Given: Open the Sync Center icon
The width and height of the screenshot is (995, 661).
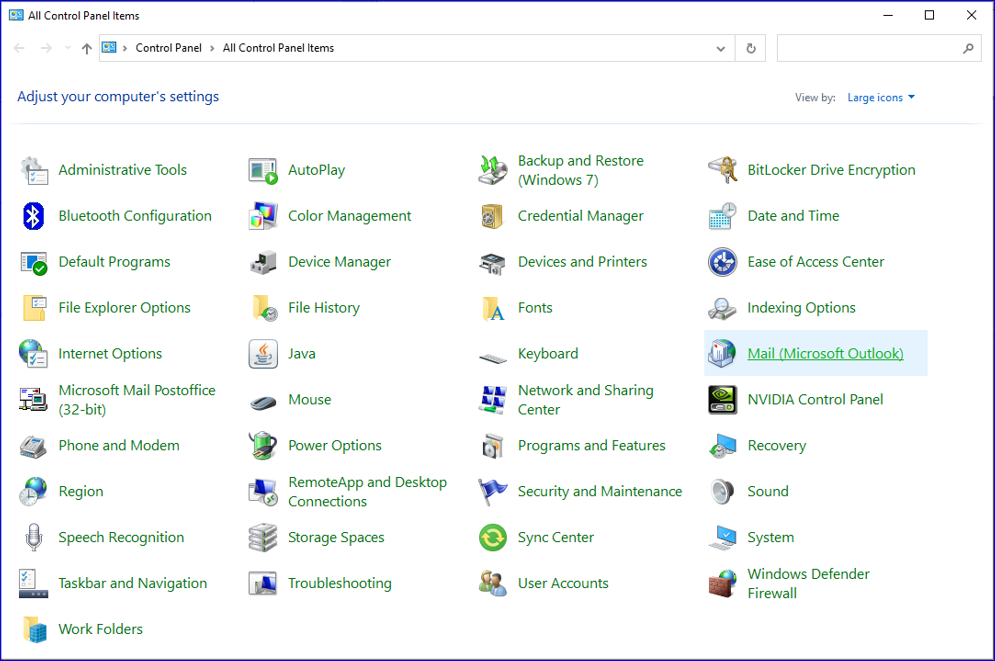Looking at the screenshot, I should click(x=492, y=537).
